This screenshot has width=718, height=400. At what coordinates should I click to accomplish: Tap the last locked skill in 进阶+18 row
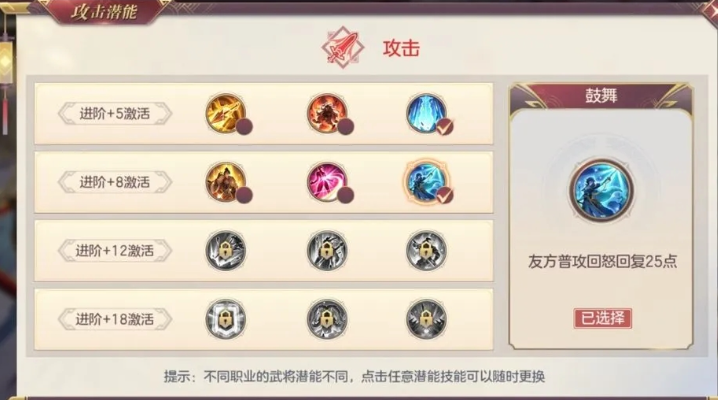pyautogui.click(x=426, y=319)
